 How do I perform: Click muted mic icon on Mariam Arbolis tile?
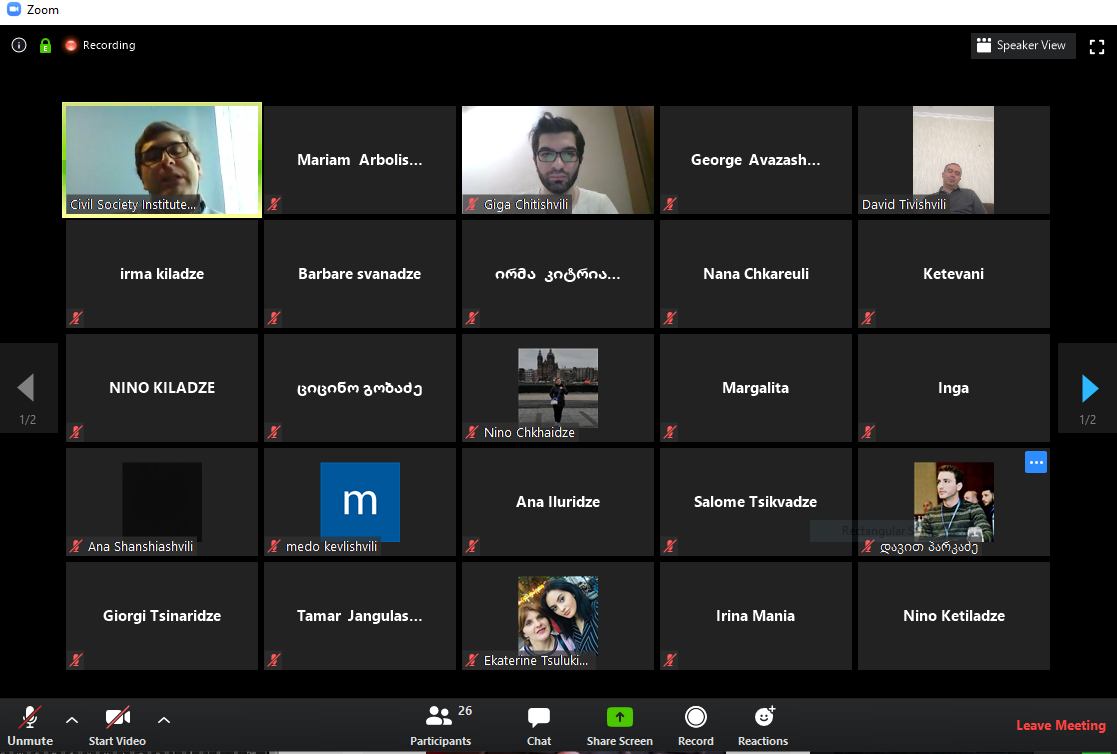[x=274, y=204]
